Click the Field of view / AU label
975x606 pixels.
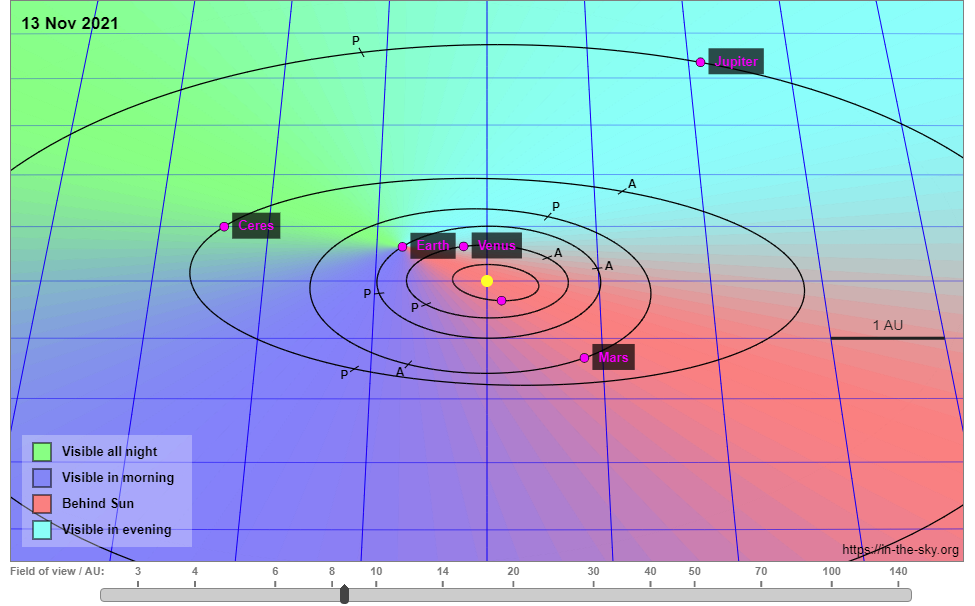(x=57, y=571)
